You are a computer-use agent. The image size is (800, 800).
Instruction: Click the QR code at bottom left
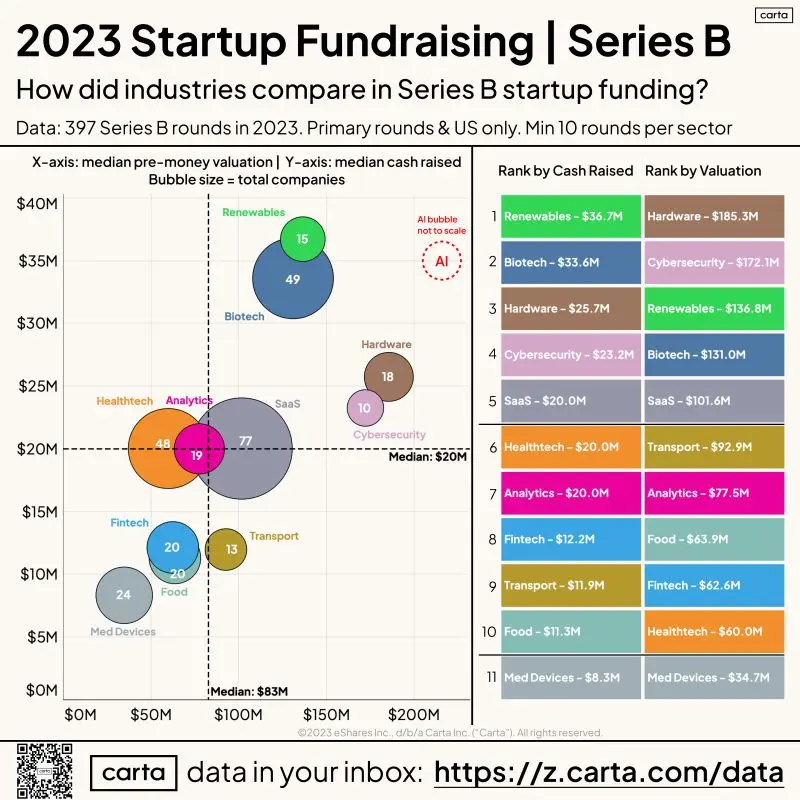(44, 770)
